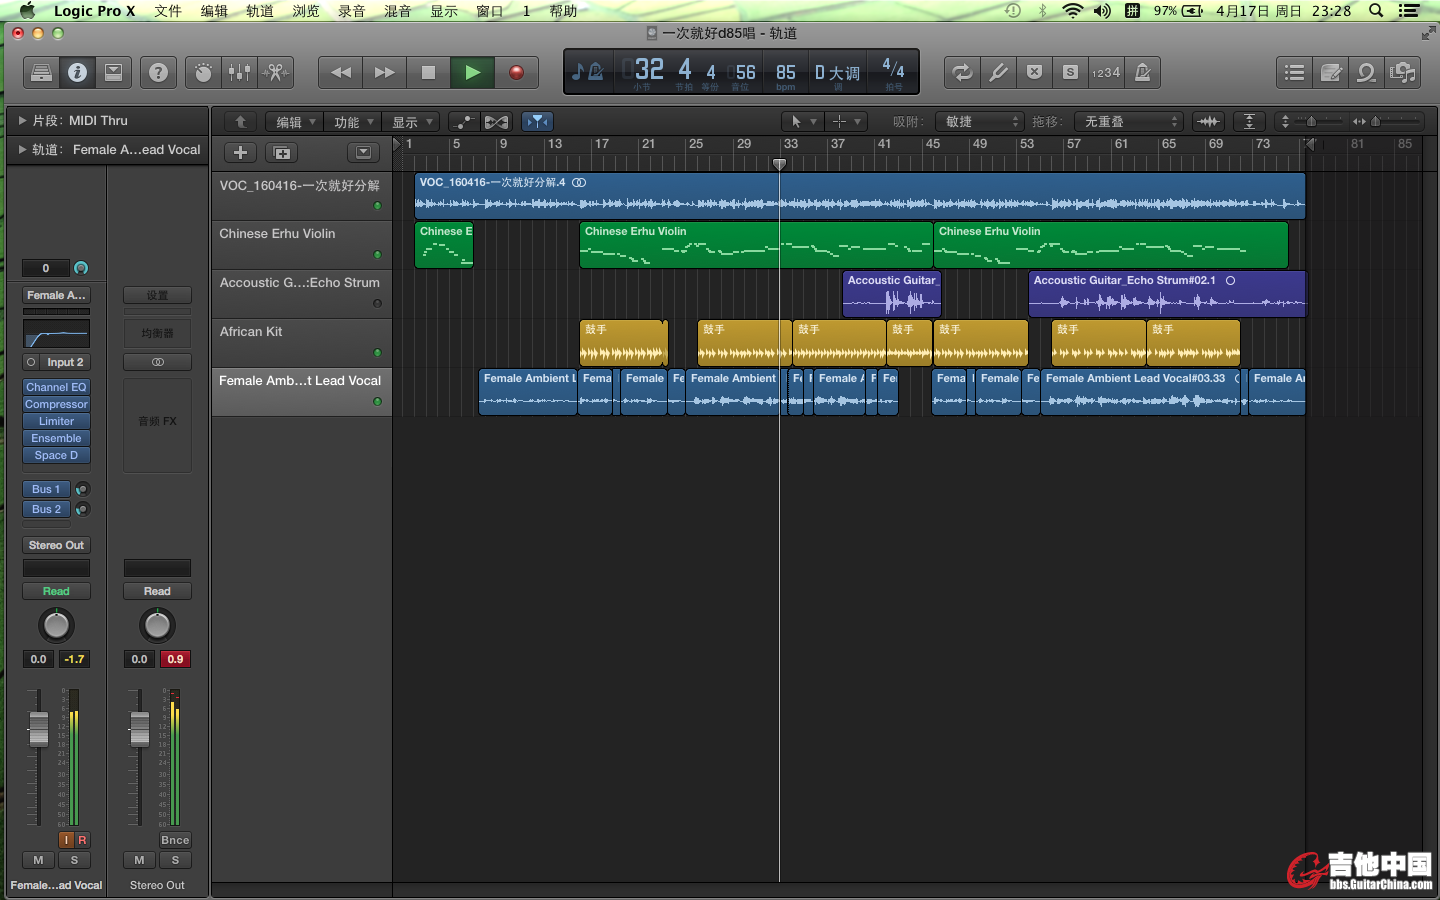The image size is (1440, 900).
Task: Open the Library drawer icon
Action: 41,72
